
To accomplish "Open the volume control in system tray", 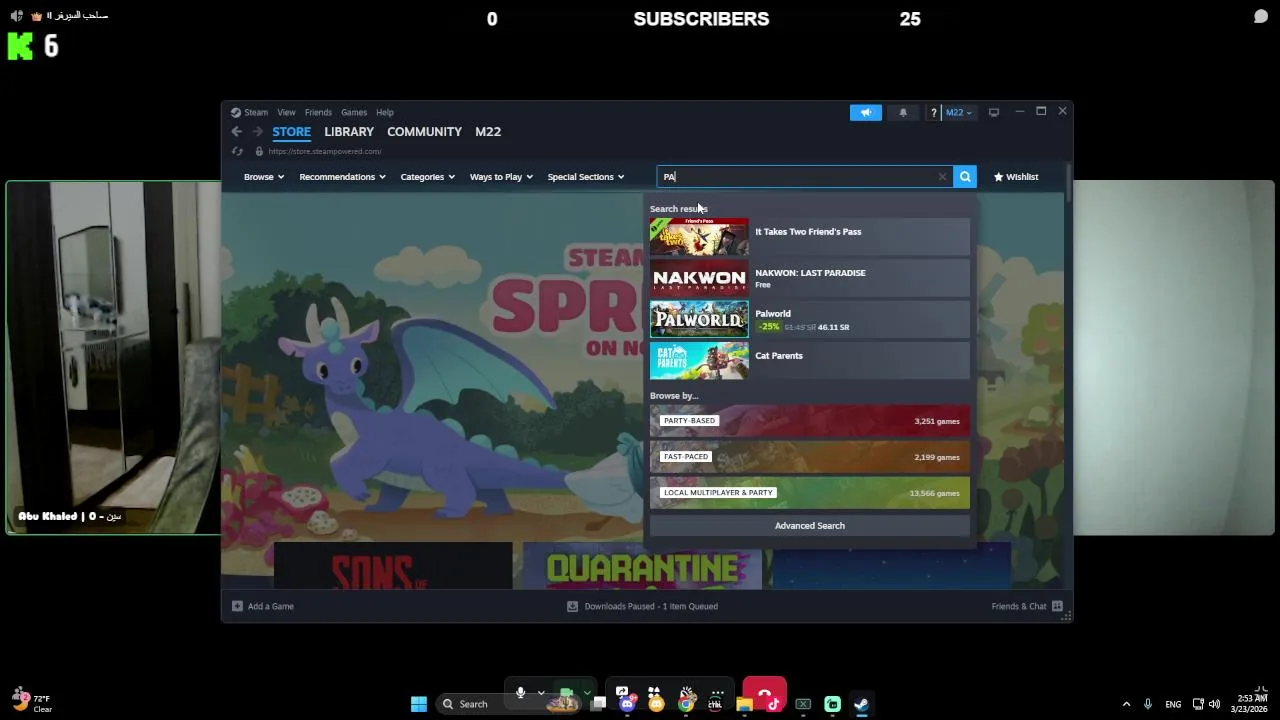I will coord(1214,704).
